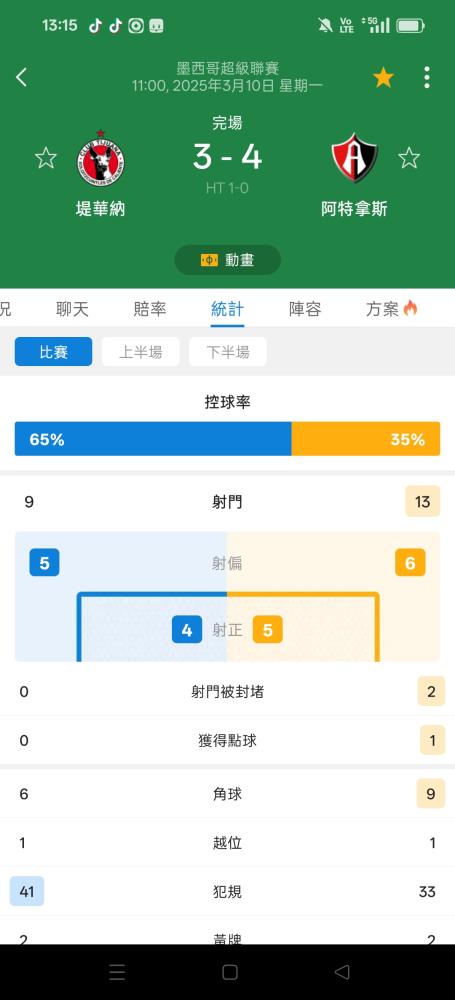
Task: Tap the Android back triangle icon
Action: [342, 972]
